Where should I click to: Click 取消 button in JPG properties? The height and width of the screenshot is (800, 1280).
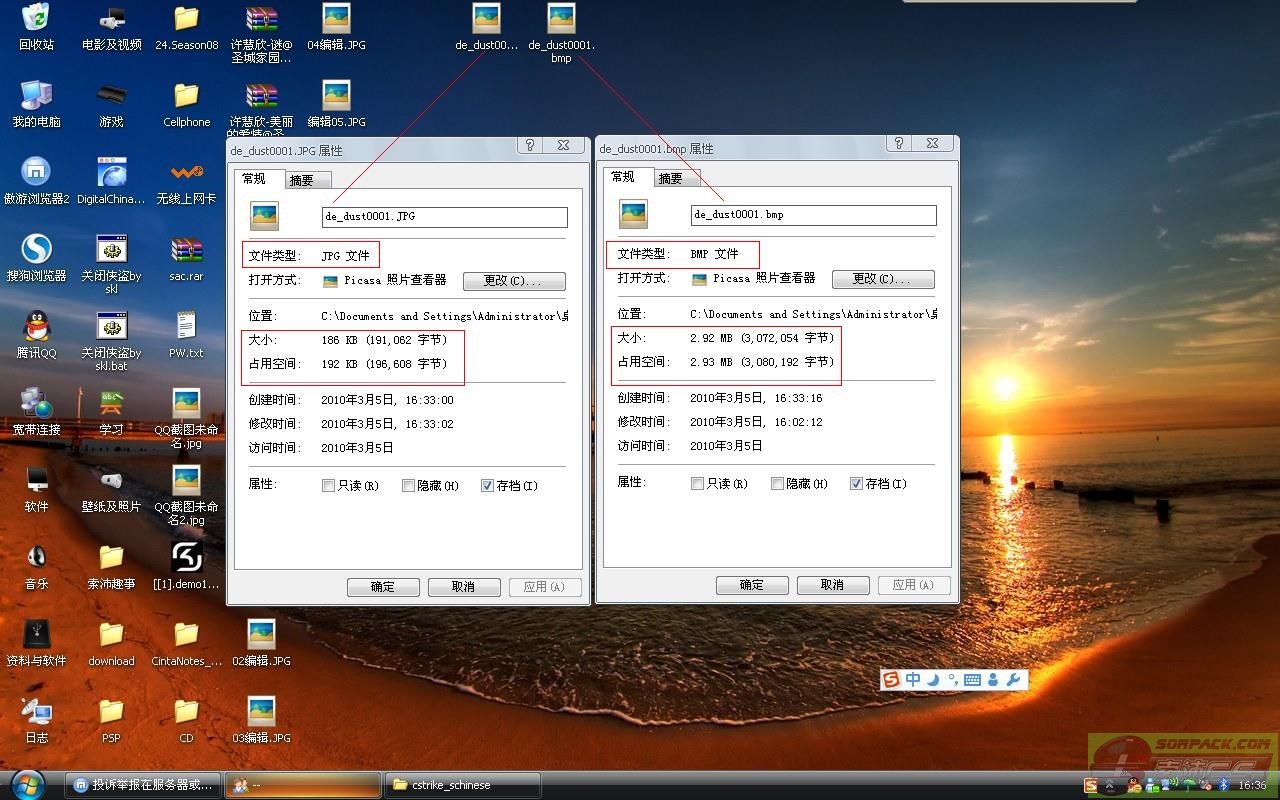[464, 587]
